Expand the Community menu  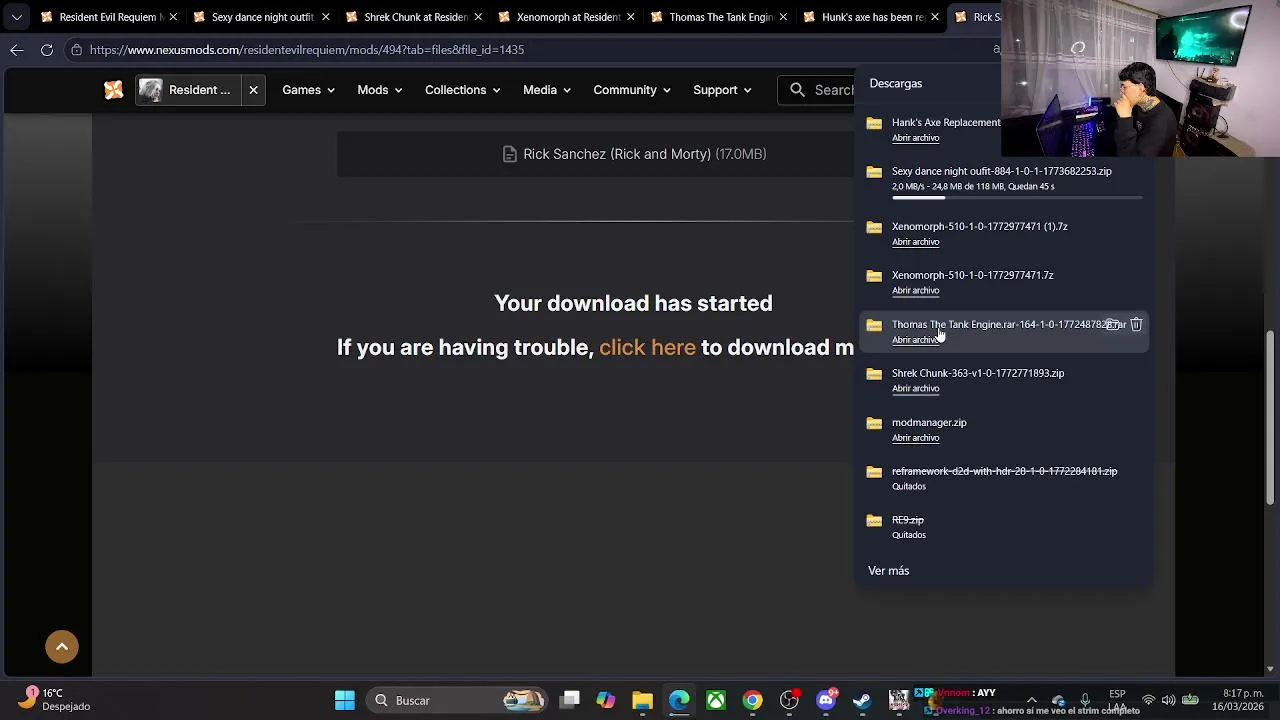(x=632, y=90)
